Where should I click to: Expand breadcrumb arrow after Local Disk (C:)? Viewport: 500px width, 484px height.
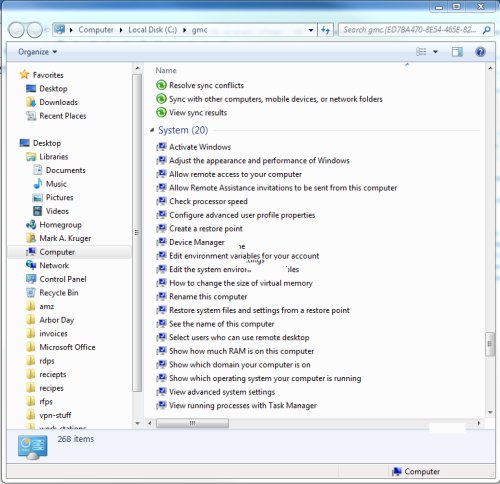click(x=184, y=30)
